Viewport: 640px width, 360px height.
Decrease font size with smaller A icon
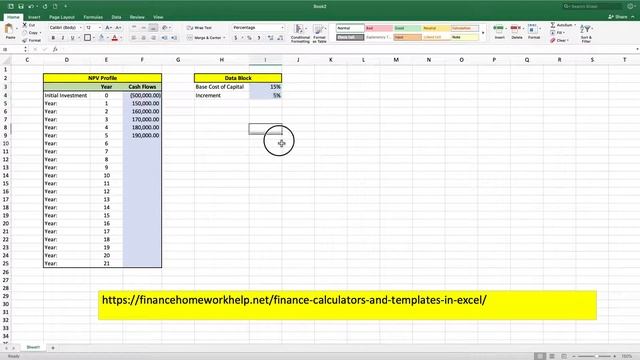point(118,27)
